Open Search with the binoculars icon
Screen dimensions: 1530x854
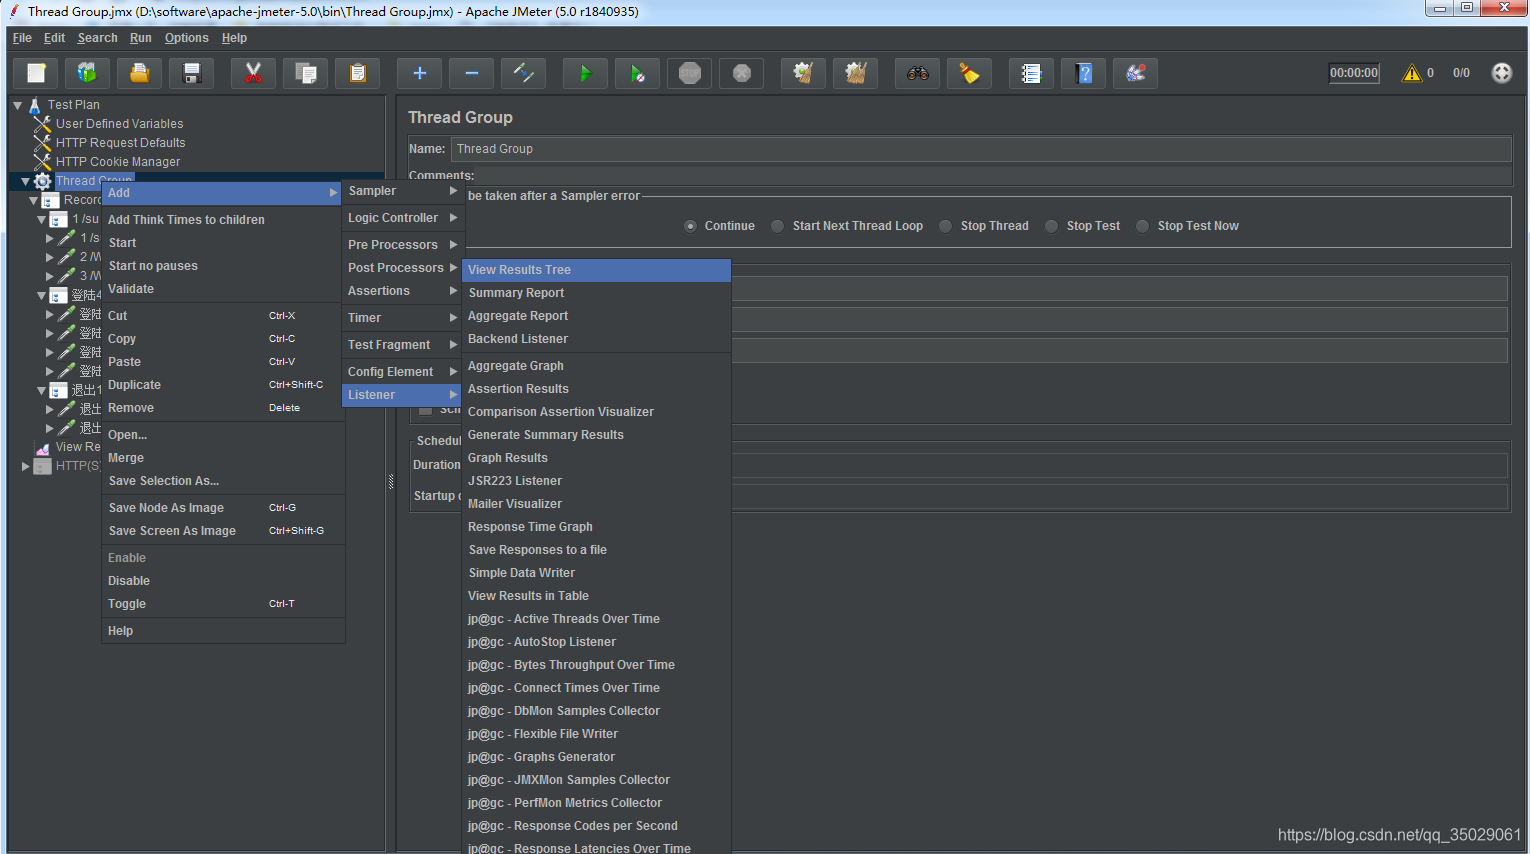pyautogui.click(x=917, y=73)
